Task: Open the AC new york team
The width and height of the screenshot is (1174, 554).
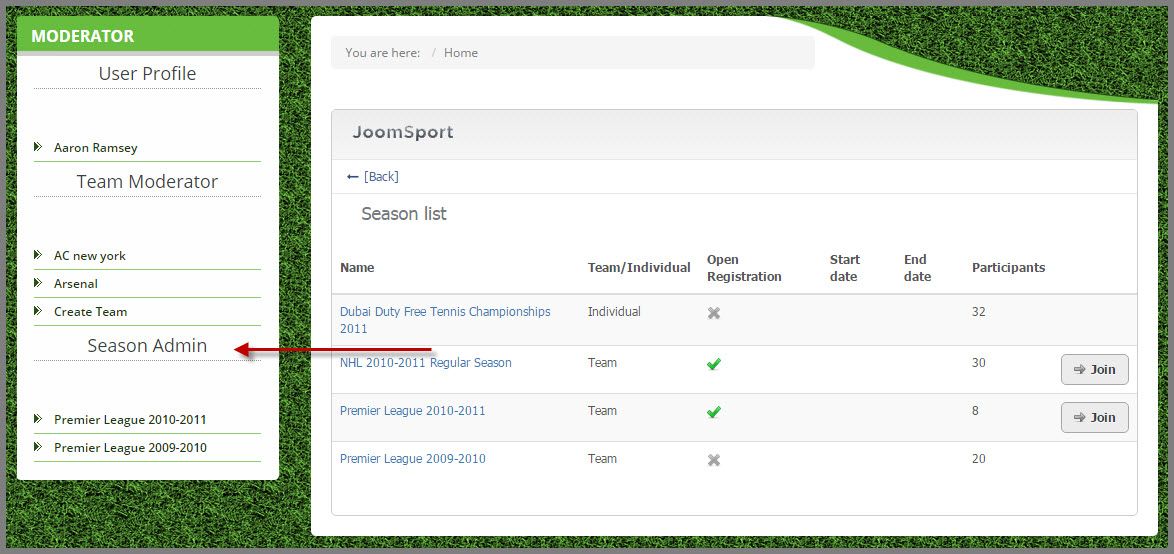Action: tap(90, 255)
